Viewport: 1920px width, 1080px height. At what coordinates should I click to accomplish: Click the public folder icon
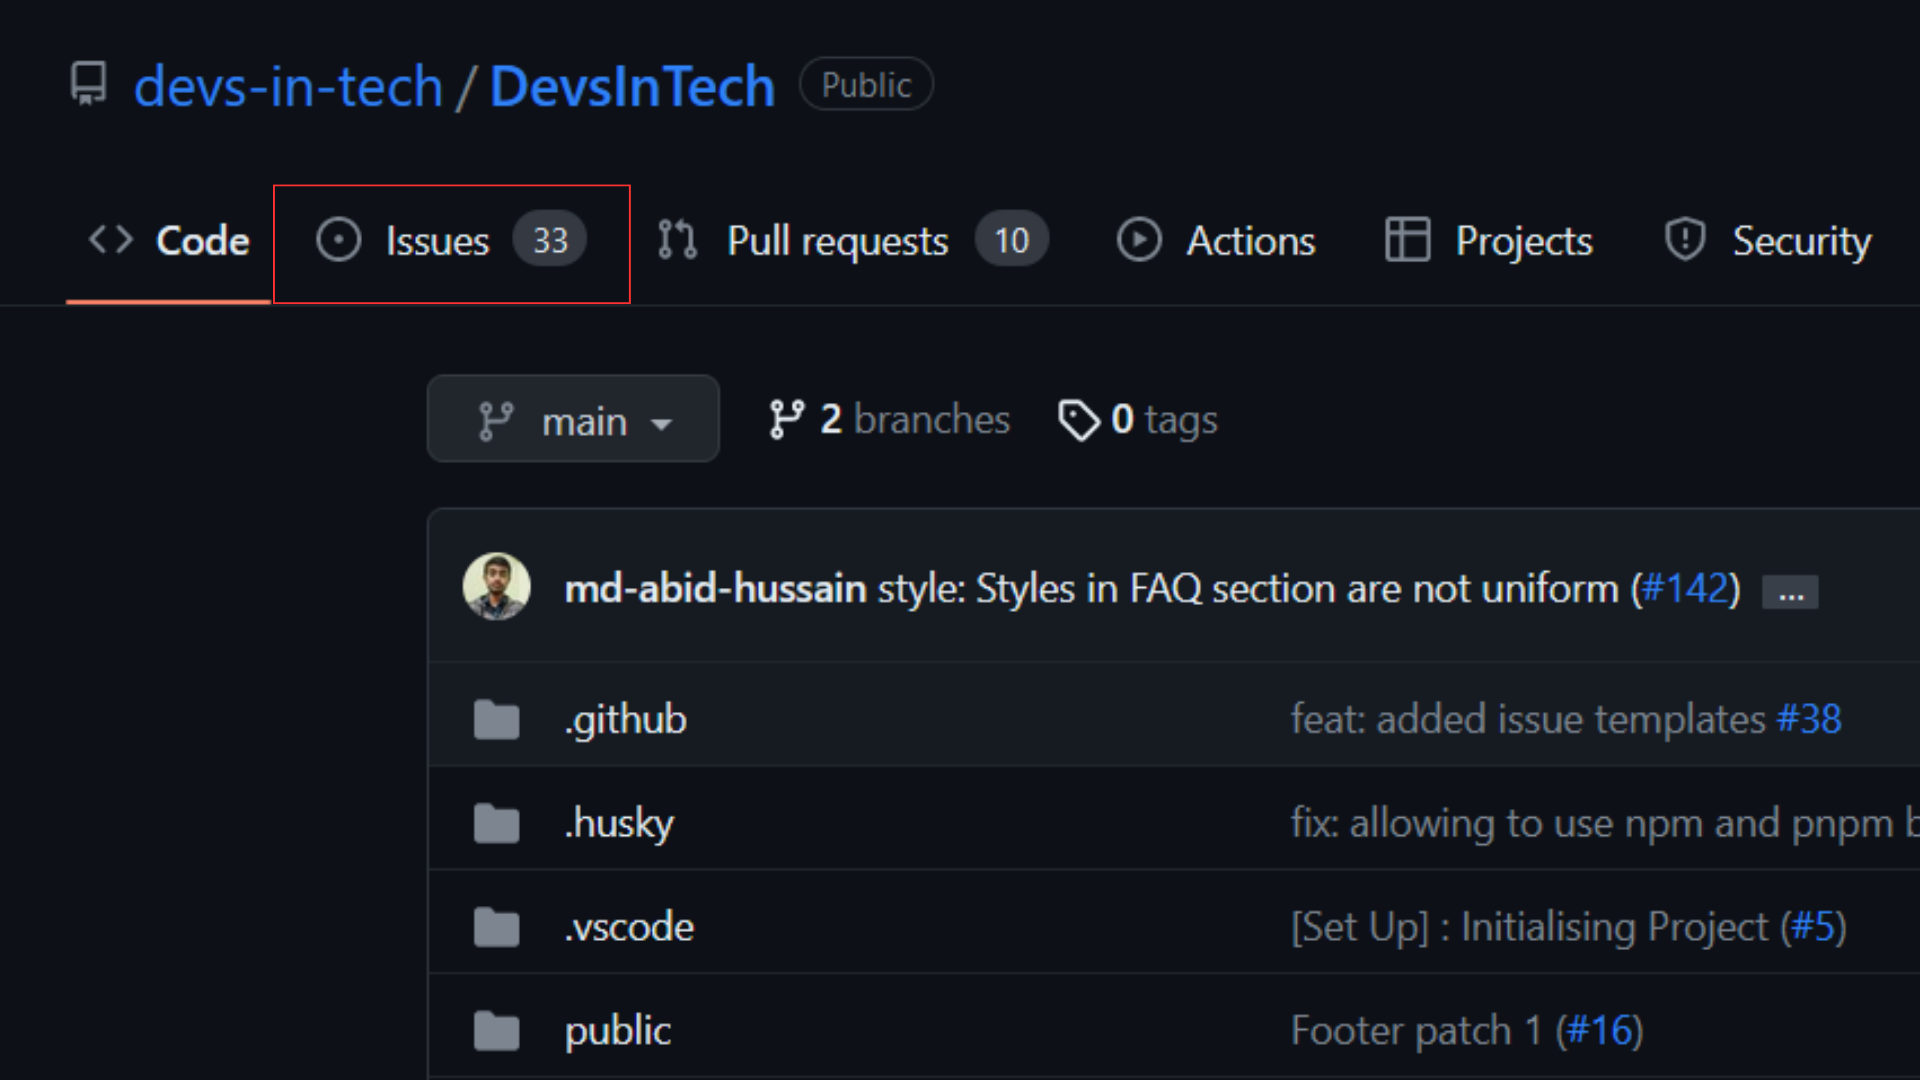coord(496,1031)
